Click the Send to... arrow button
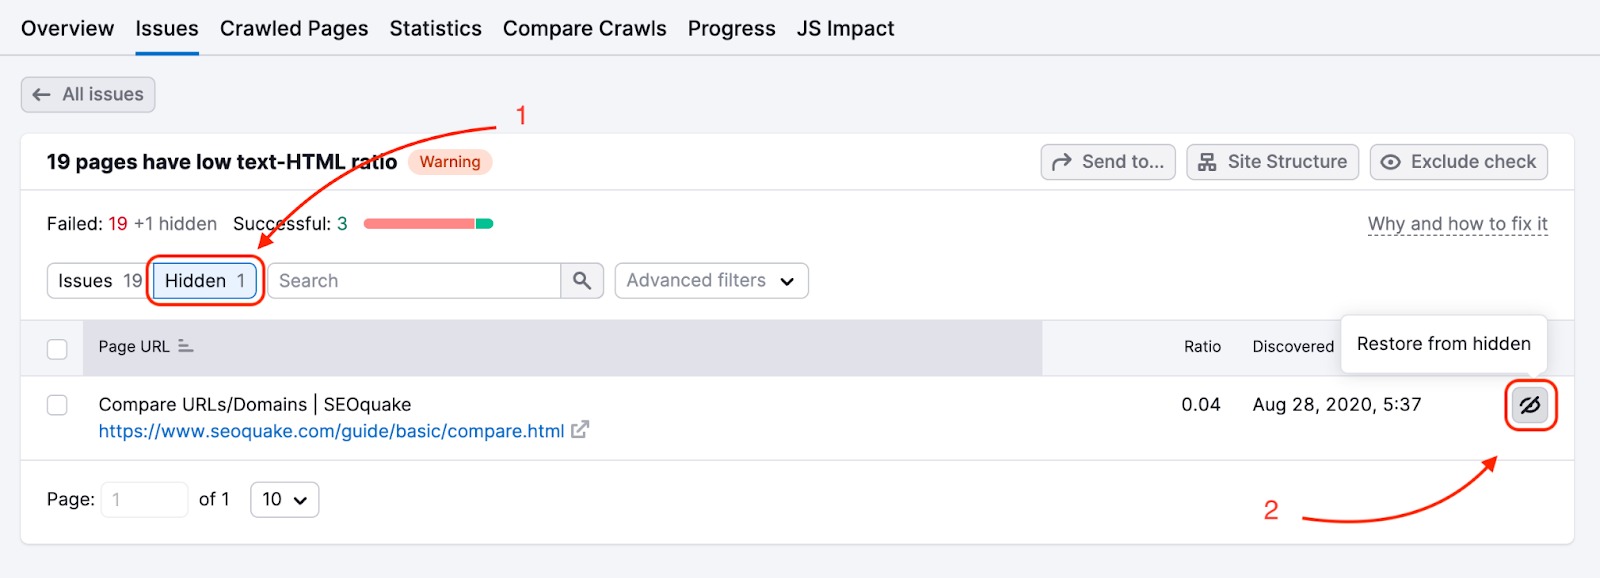 tap(1108, 162)
